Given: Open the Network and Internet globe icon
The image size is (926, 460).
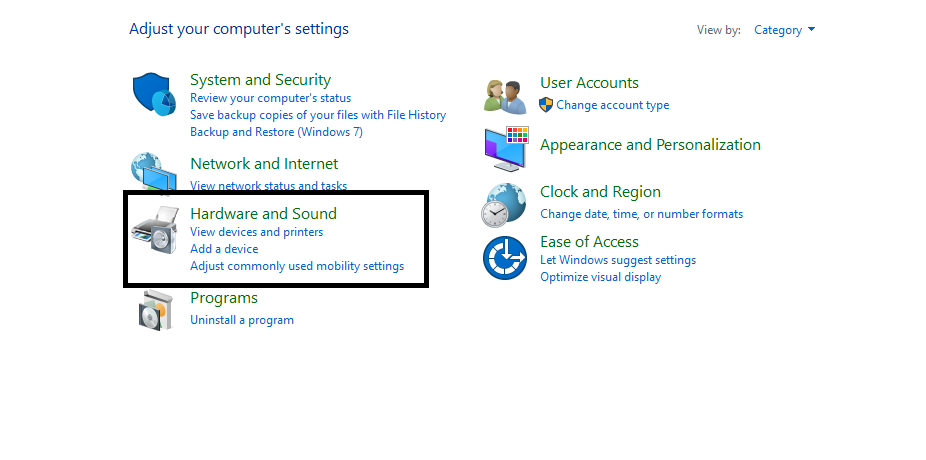Looking at the screenshot, I should pos(154,172).
